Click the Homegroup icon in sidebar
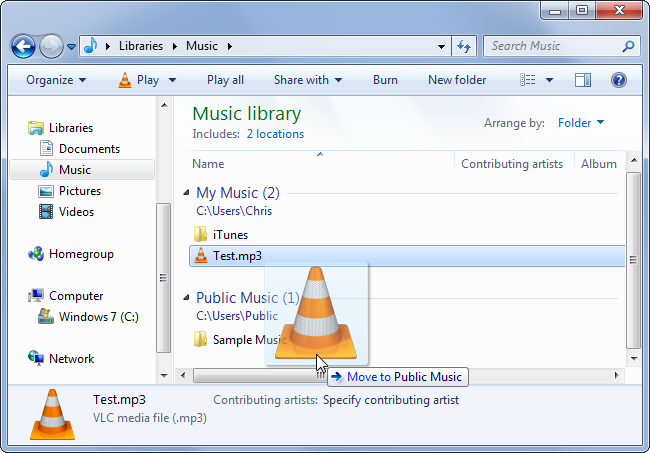This screenshot has height=453, width=650. point(36,254)
